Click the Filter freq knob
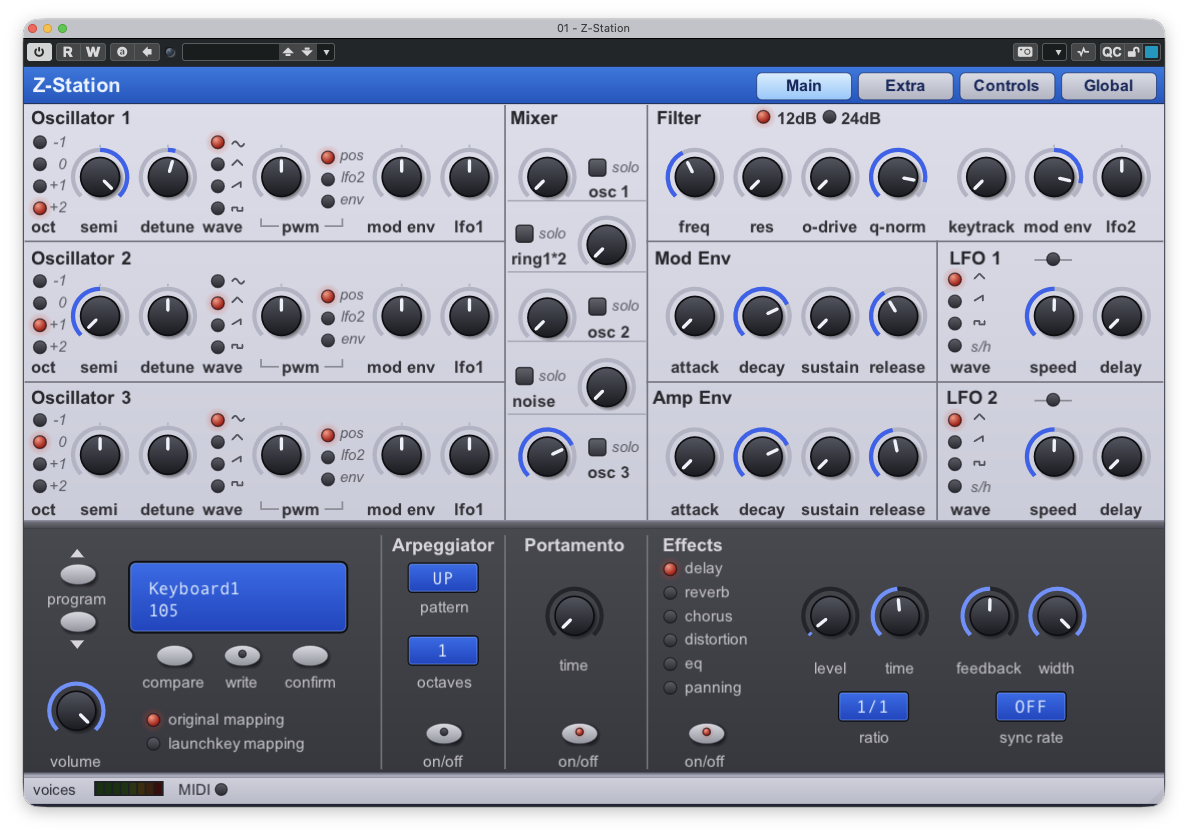 [693, 176]
